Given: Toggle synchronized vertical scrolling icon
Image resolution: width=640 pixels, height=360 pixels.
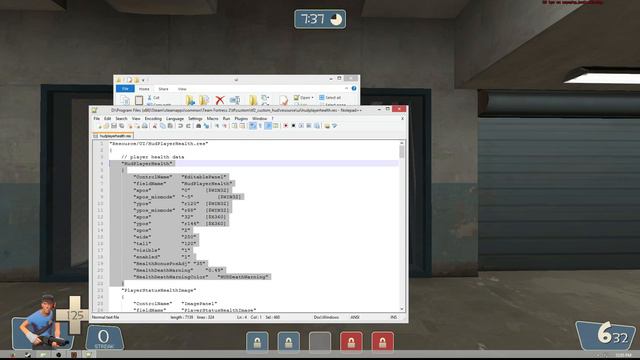Looking at the screenshot, I should [x=235, y=126].
